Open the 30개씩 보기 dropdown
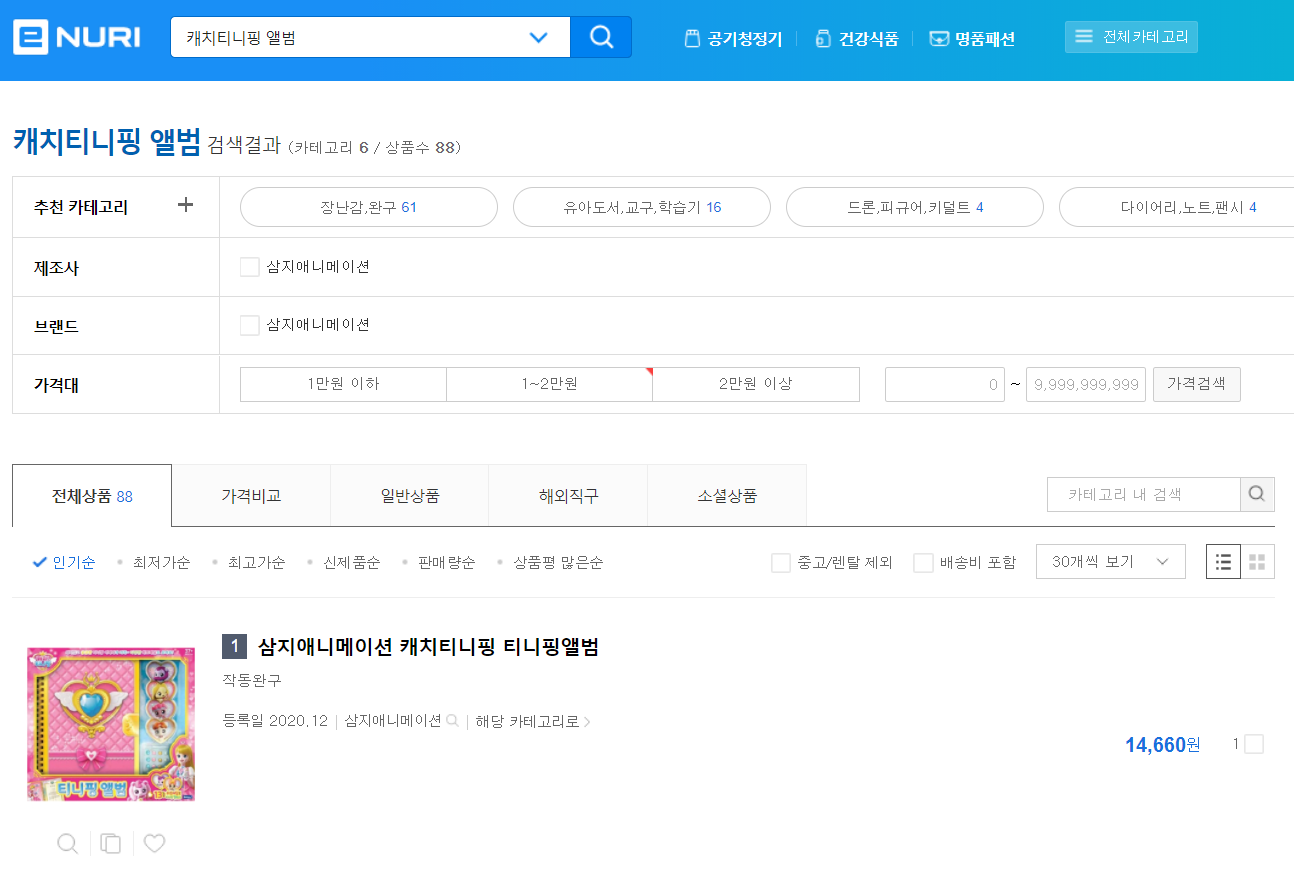Screen dimensions: 1294x882 (1111, 562)
